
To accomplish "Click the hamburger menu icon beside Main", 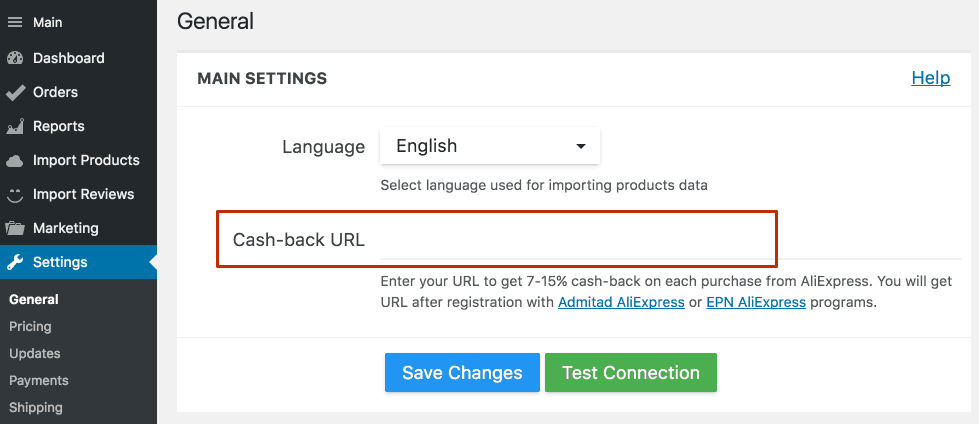I will click(14, 22).
